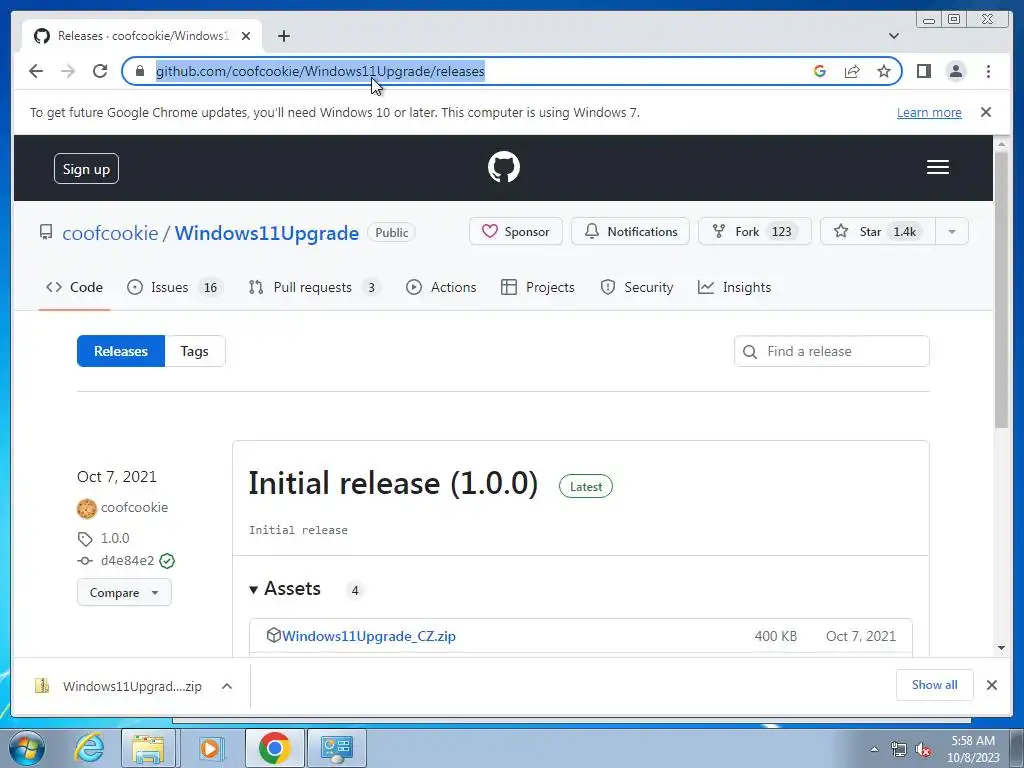This screenshot has height=768, width=1024.
Task: Open Chrome side panel
Action: coord(923,71)
